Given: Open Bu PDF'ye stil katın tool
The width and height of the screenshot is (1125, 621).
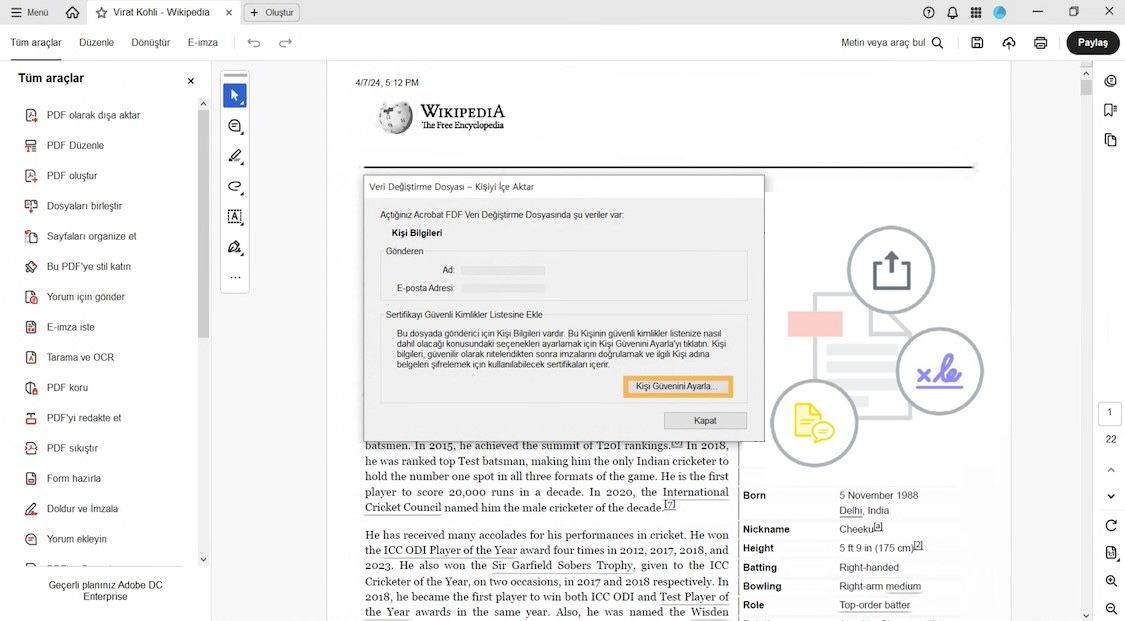Looking at the screenshot, I should click(88, 266).
